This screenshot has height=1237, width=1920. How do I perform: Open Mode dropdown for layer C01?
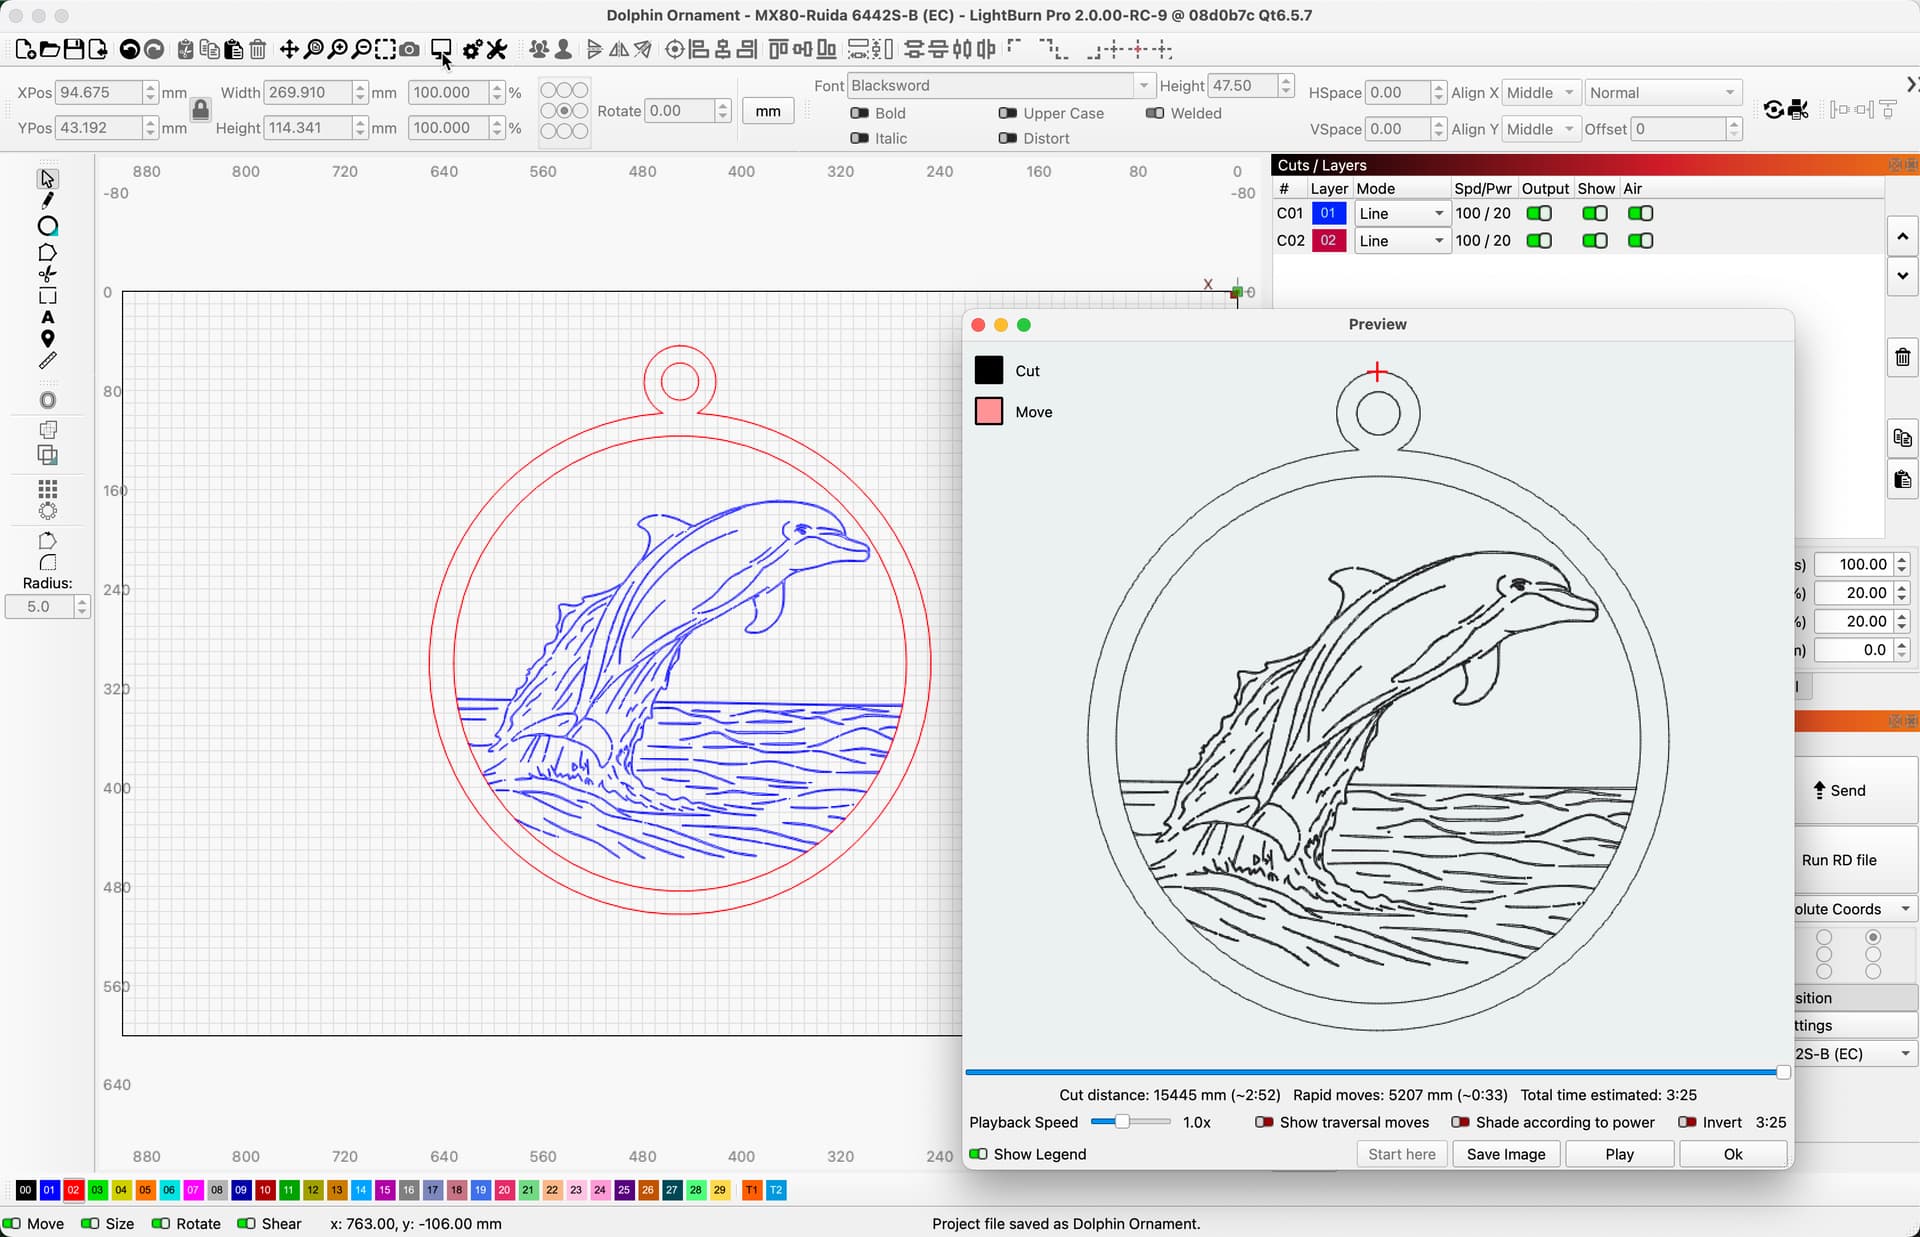tap(1402, 213)
